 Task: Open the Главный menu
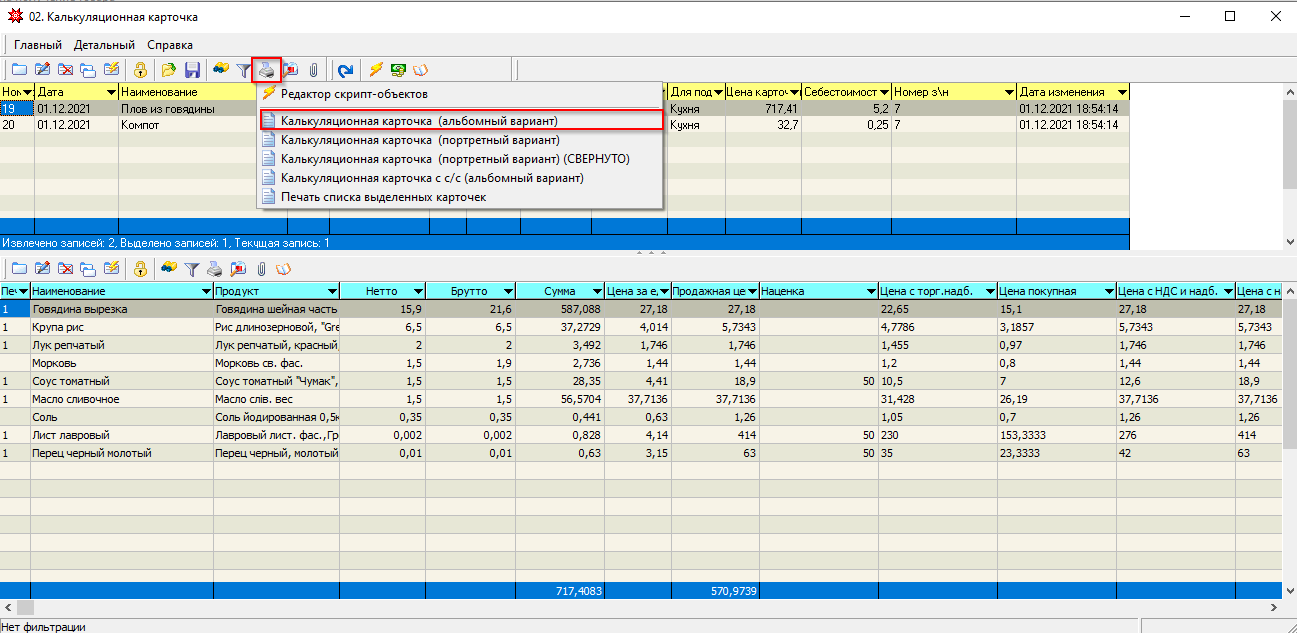point(38,45)
